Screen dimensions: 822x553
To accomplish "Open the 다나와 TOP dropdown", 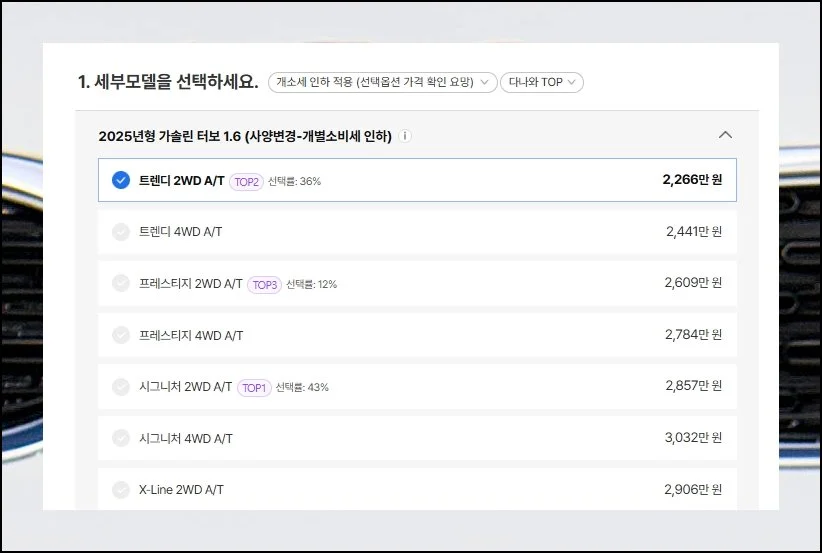I will pyautogui.click(x=543, y=82).
